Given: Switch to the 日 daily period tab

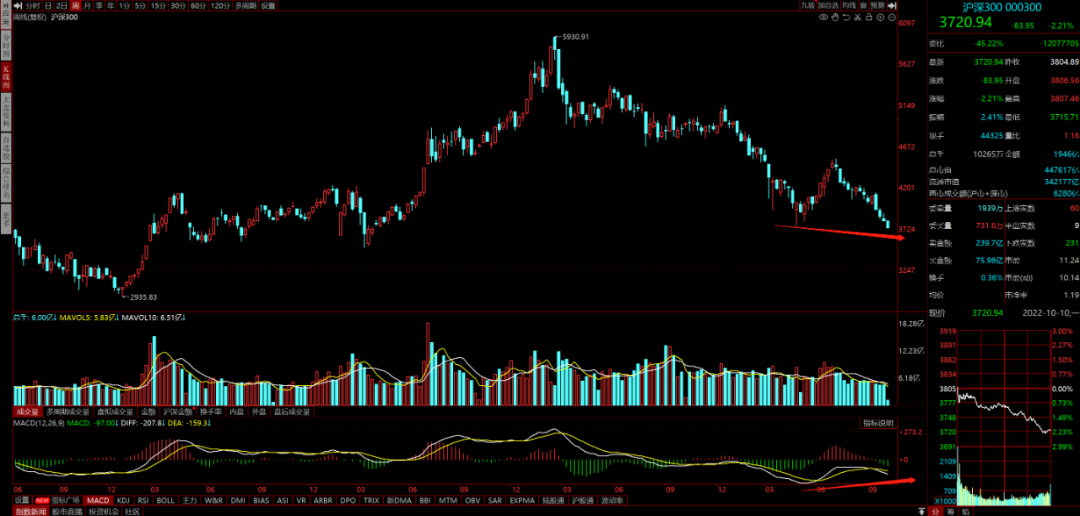Looking at the screenshot, I should tap(47, 5).
